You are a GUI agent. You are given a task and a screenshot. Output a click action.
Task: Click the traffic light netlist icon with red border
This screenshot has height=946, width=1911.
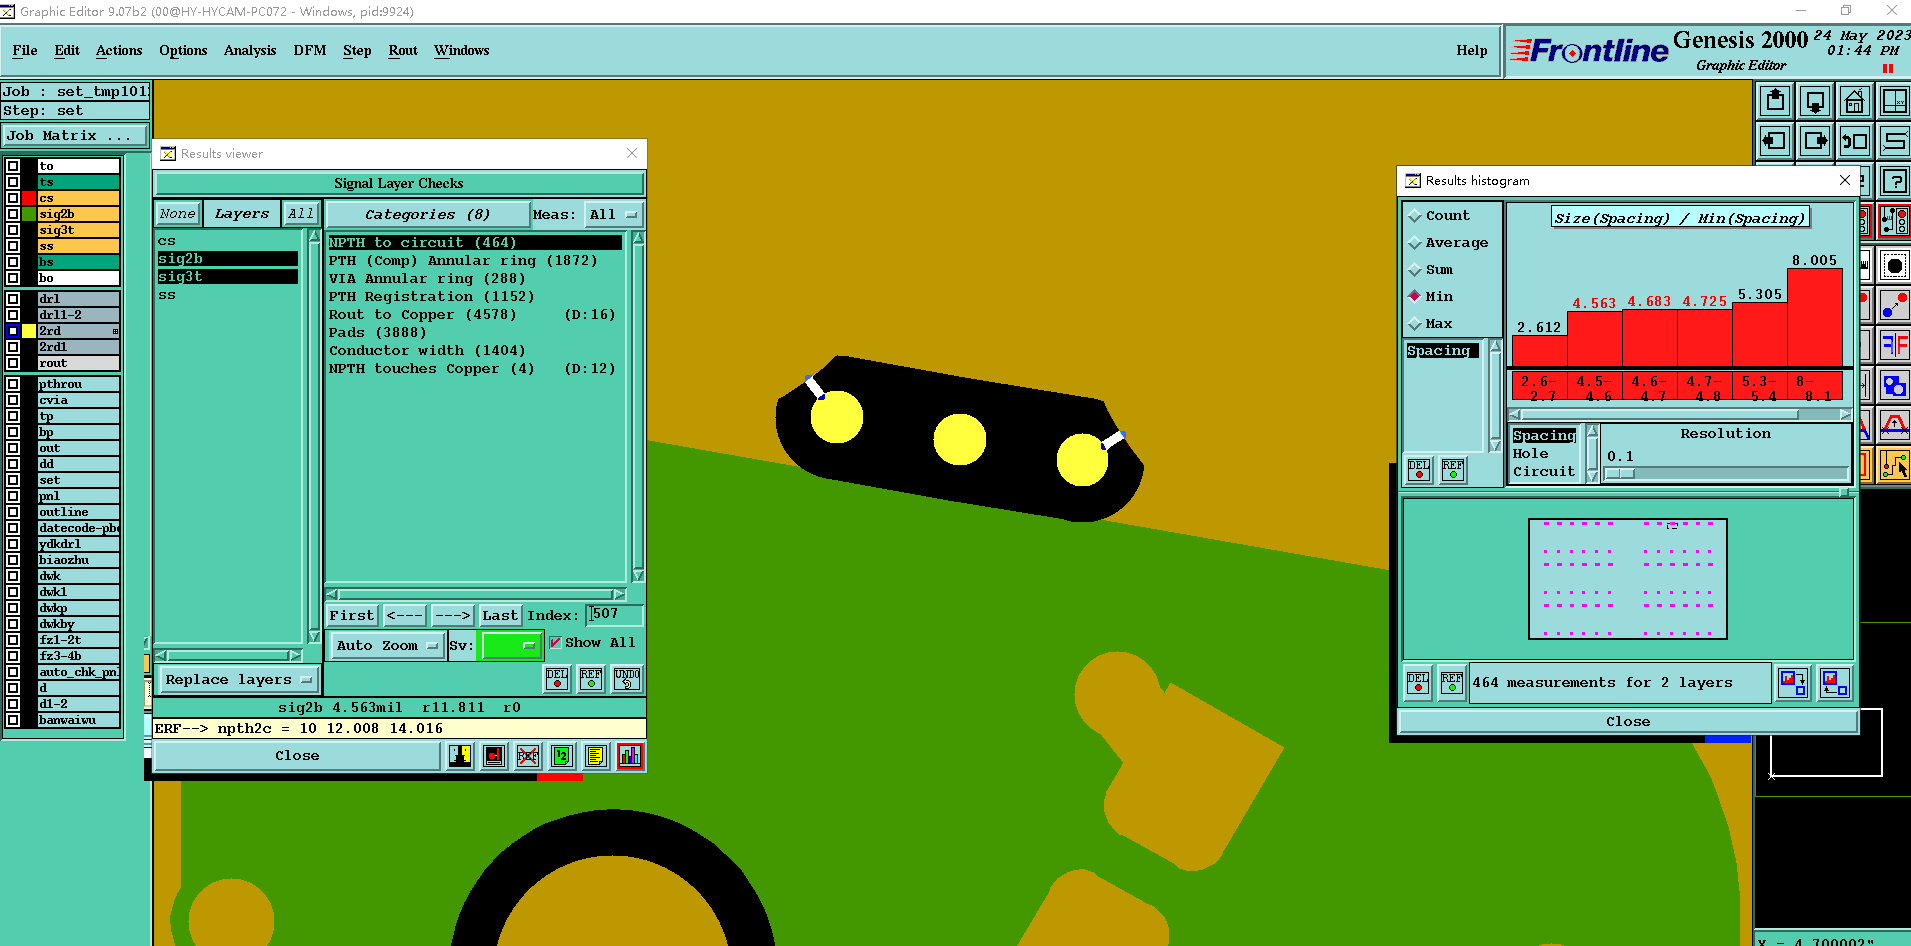[1894, 221]
